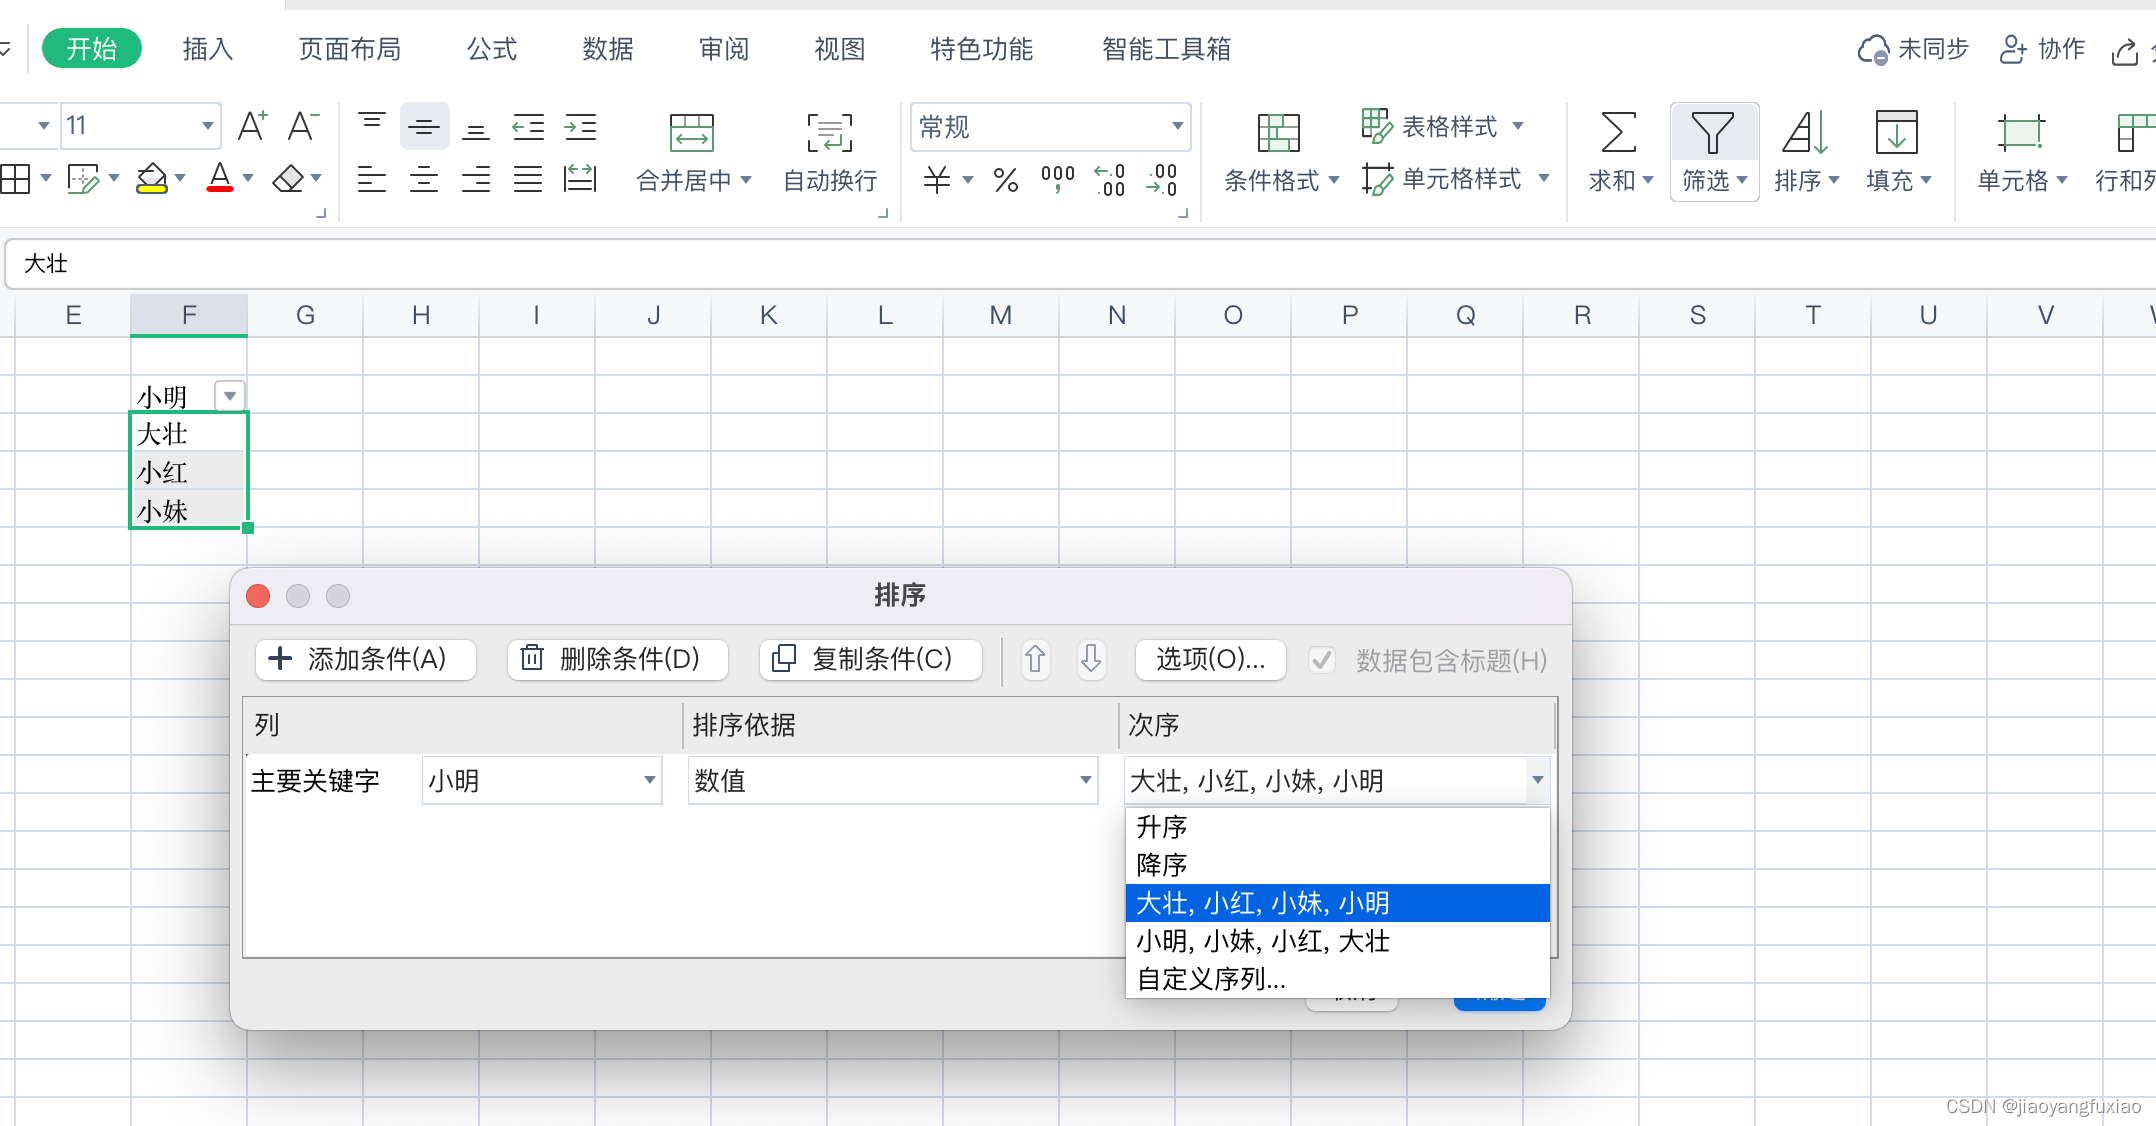Screen dimensions: 2156x1126
Task: Click the Fill (填充) icon
Action: (1896, 132)
